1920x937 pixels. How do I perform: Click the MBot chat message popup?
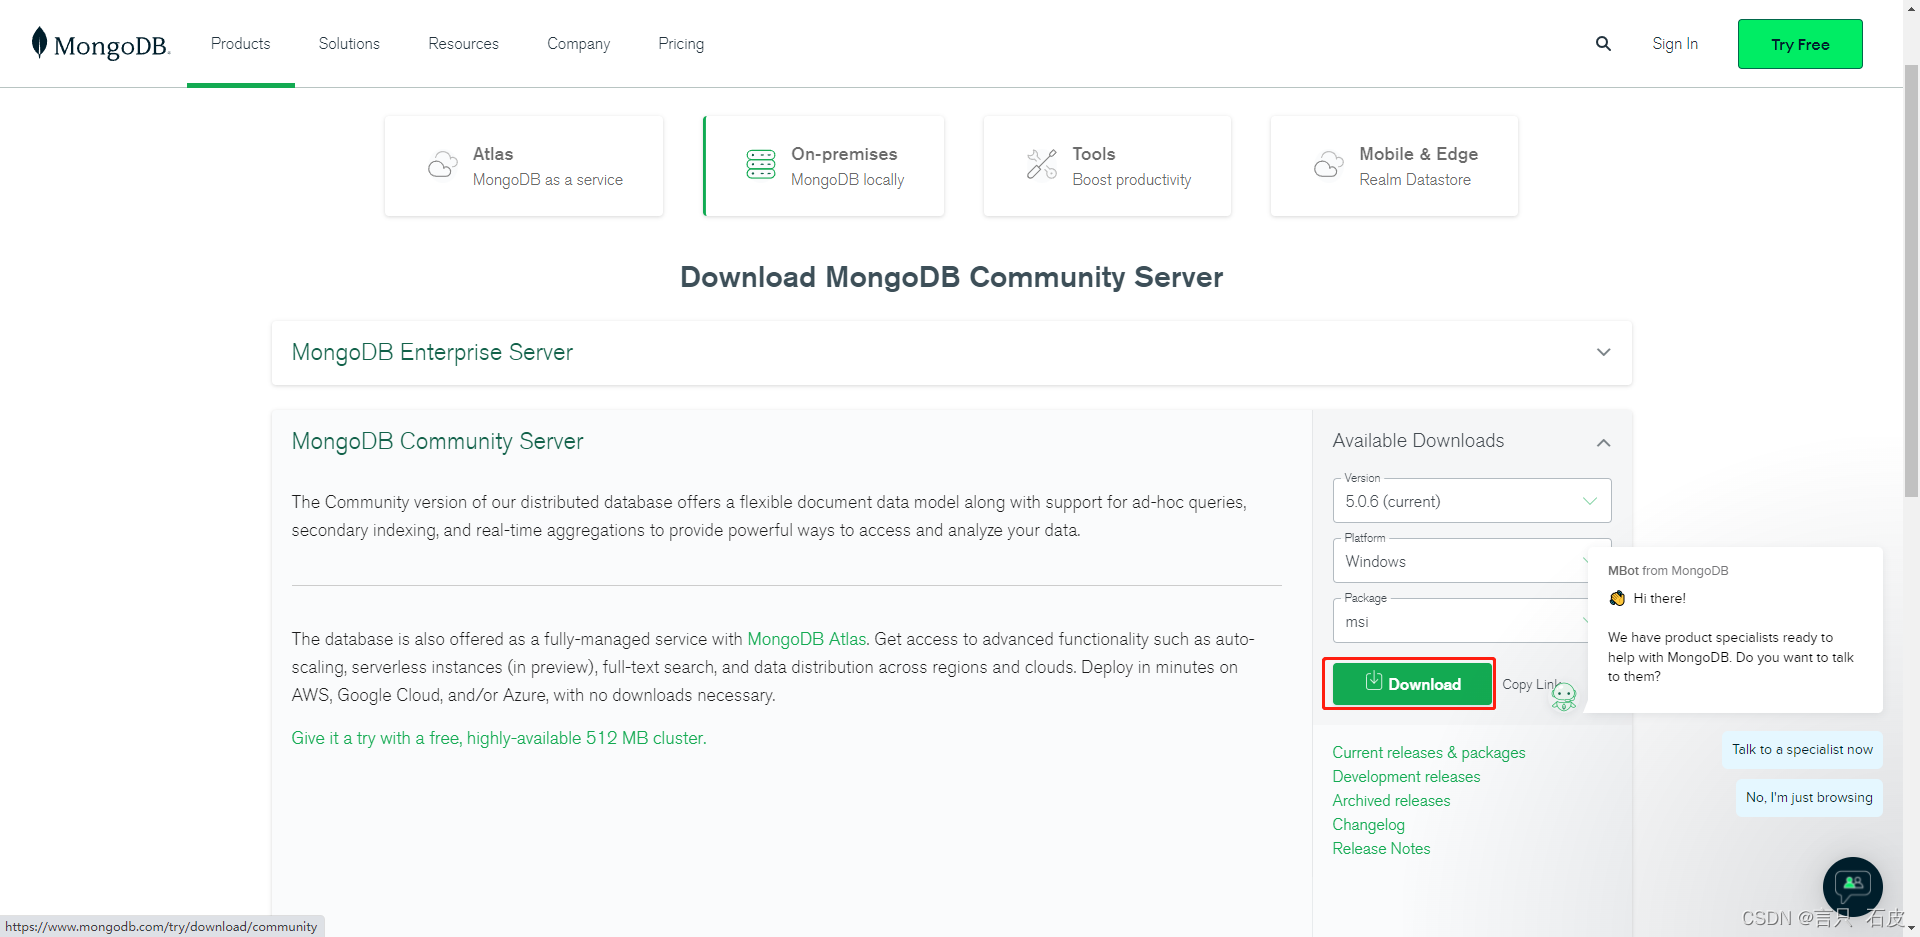point(1734,629)
